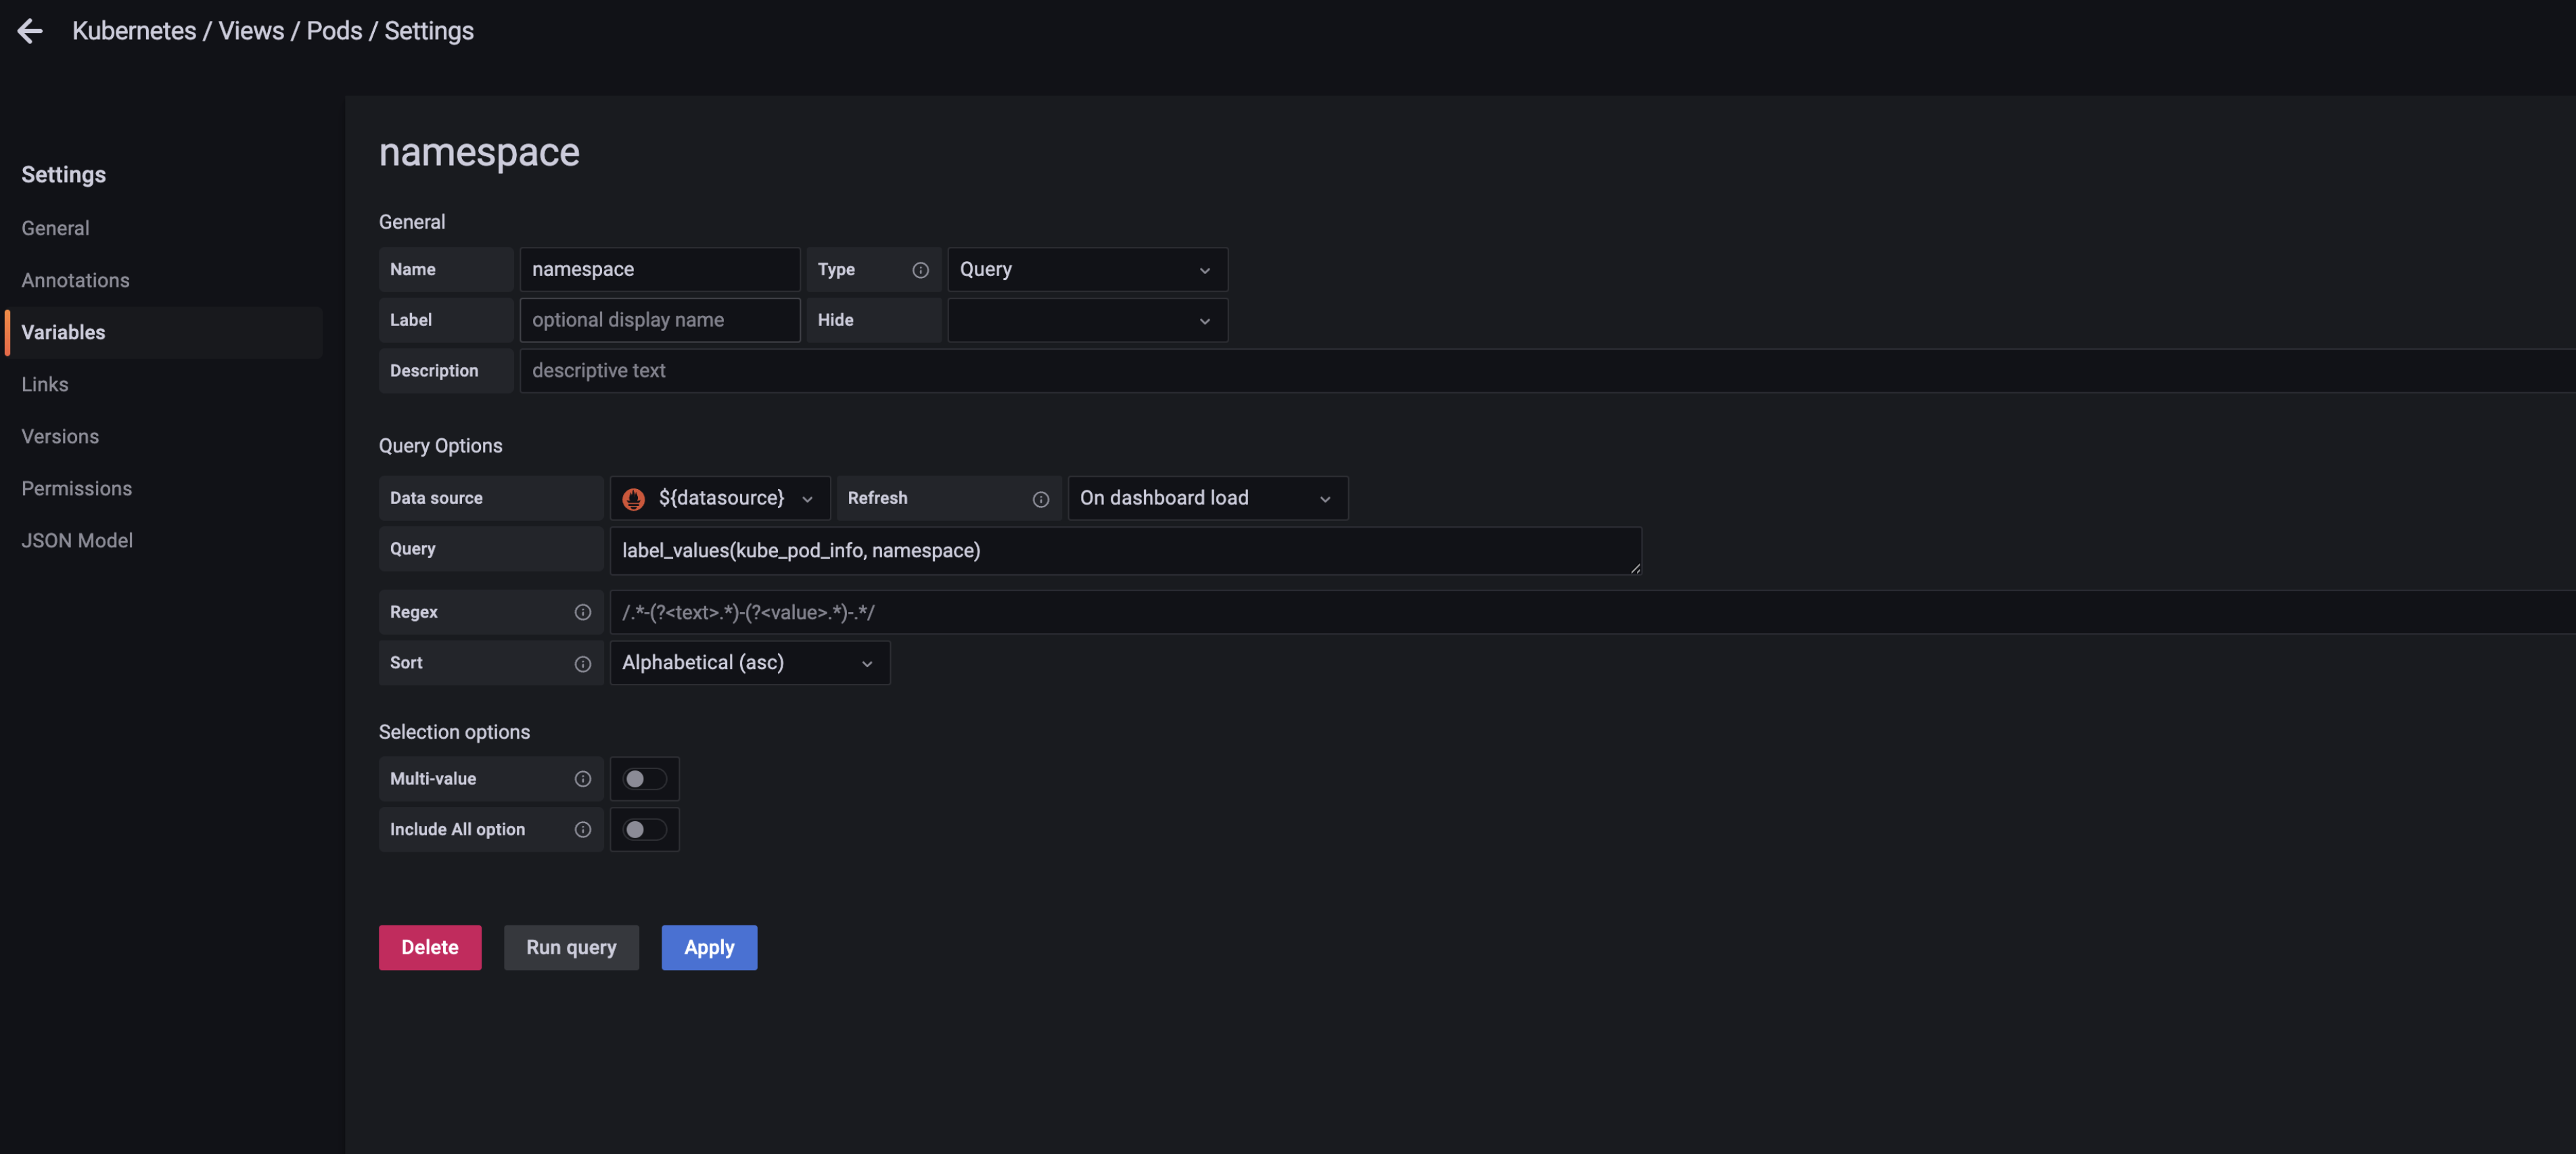The width and height of the screenshot is (2576, 1154).
Task: Expand the Refresh dropdown
Action: [1206, 499]
